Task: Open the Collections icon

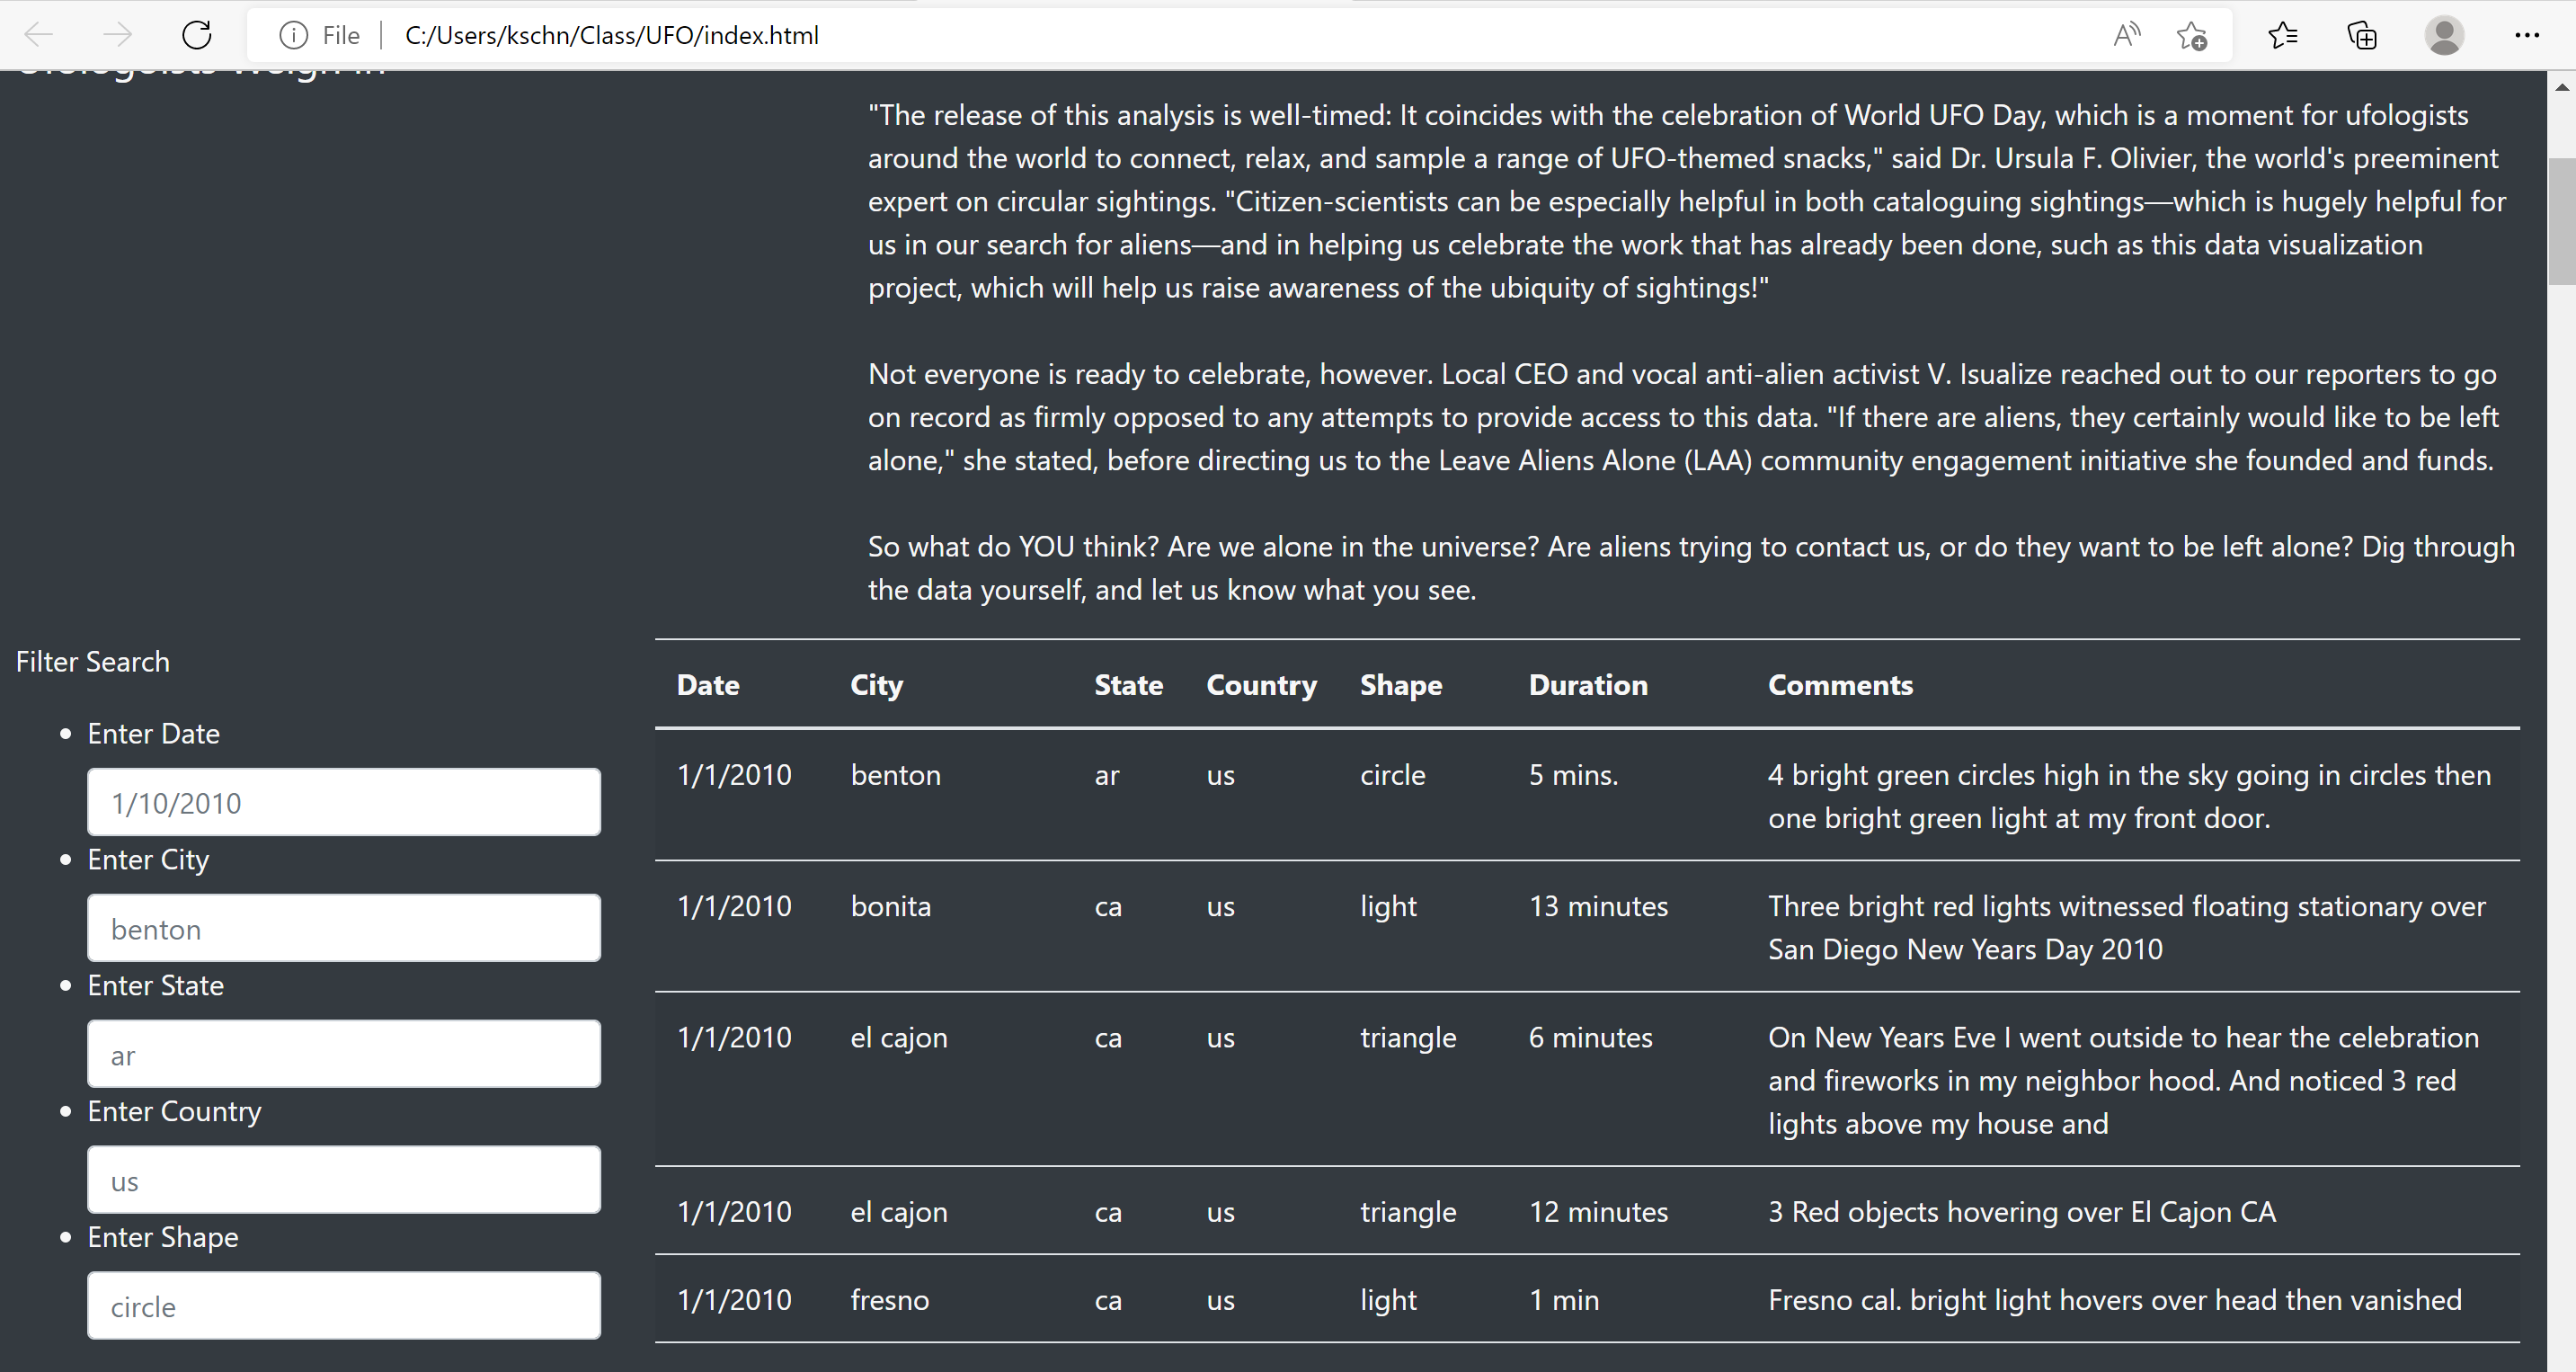Action: (x=2362, y=35)
